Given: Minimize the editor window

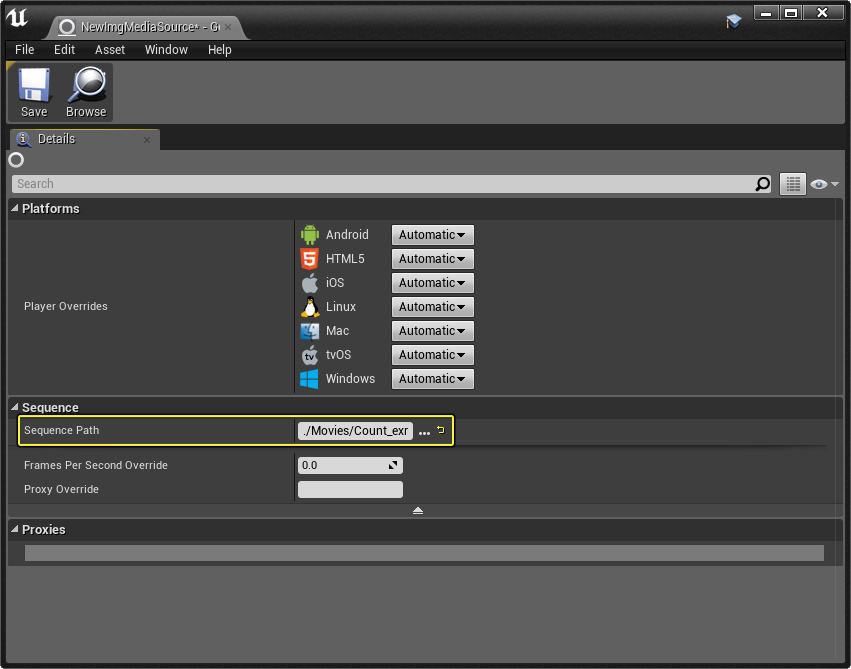Looking at the screenshot, I should pyautogui.click(x=766, y=12).
